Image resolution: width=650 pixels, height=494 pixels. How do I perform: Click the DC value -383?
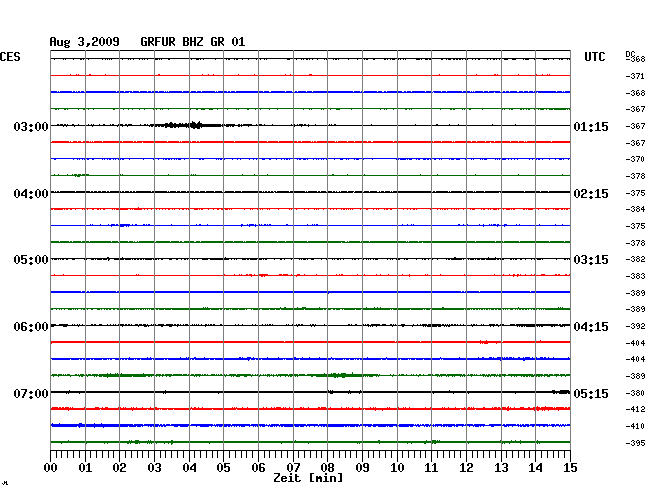point(635,276)
